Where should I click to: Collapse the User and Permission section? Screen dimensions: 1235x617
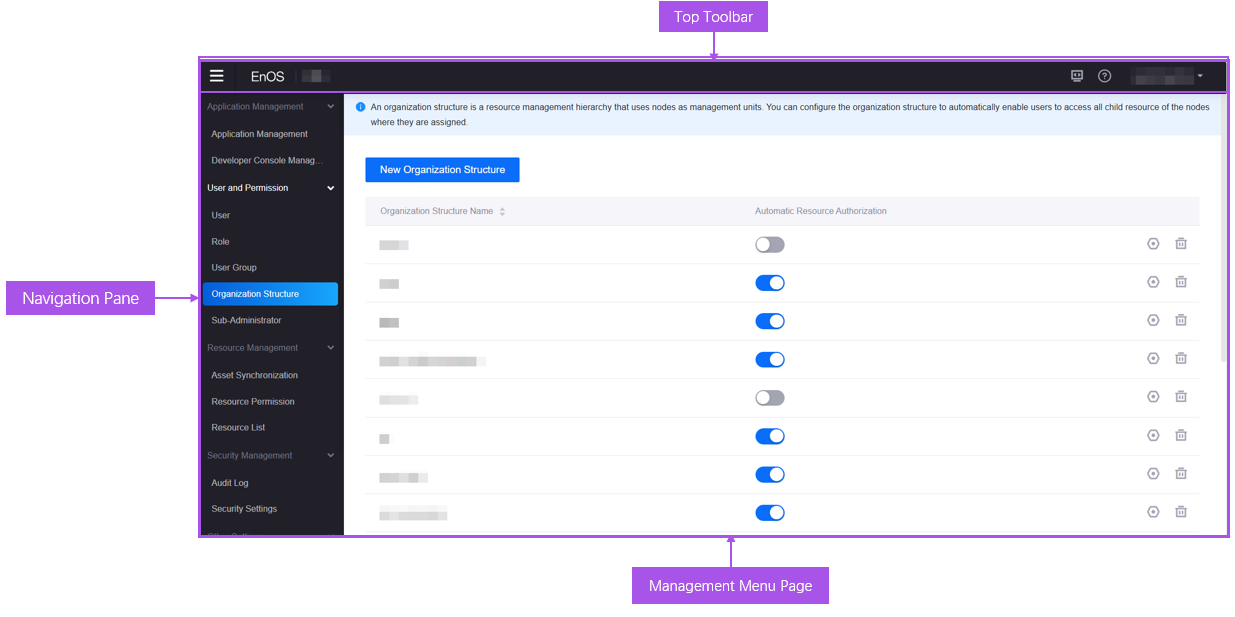(x=331, y=188)
